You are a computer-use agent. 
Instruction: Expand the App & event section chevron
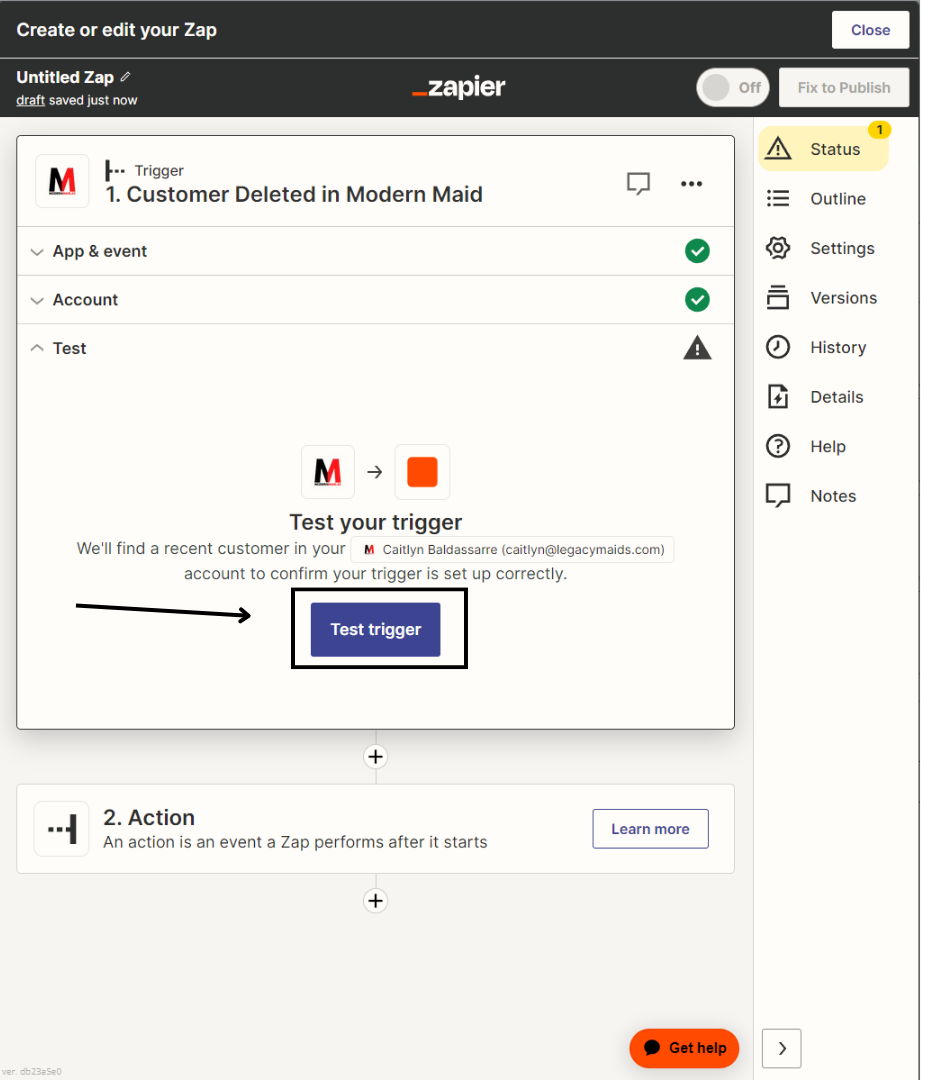point(37,253)
